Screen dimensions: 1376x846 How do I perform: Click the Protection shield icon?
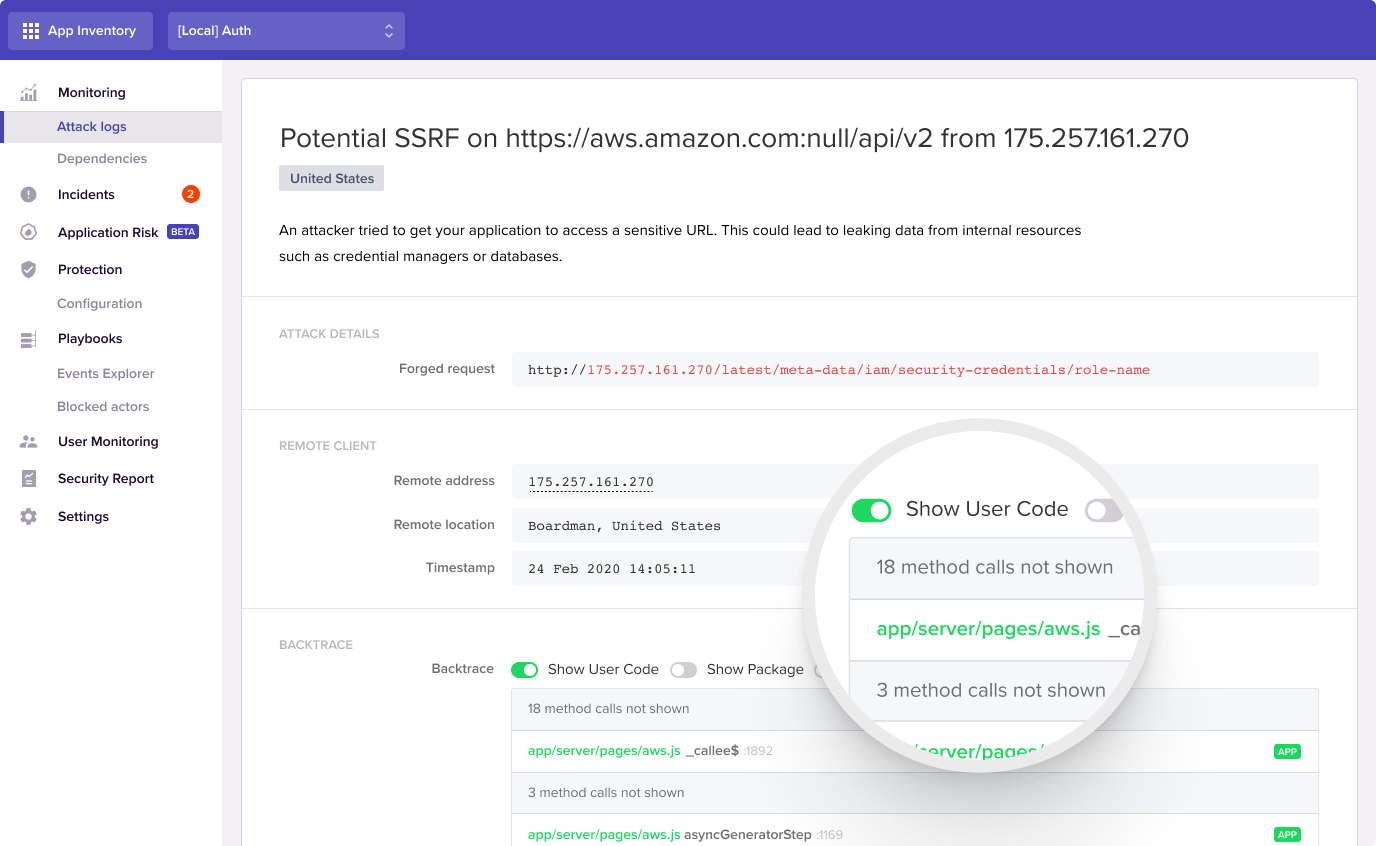(29, 270)
